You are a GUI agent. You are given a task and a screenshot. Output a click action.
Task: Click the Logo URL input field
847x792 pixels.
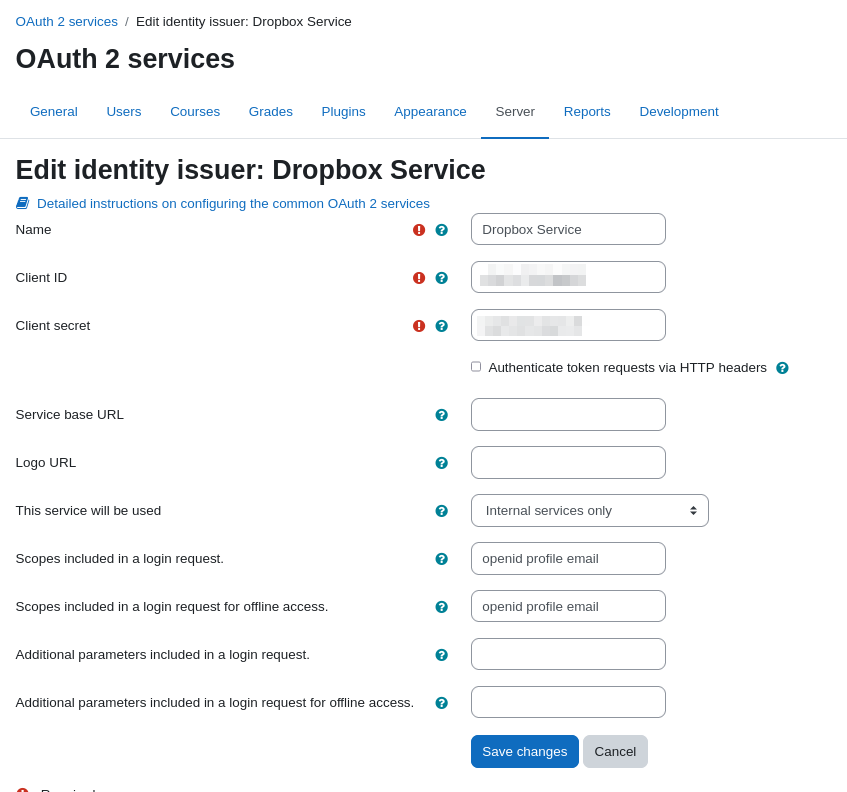pyautogui.click(x=568, y=462)
